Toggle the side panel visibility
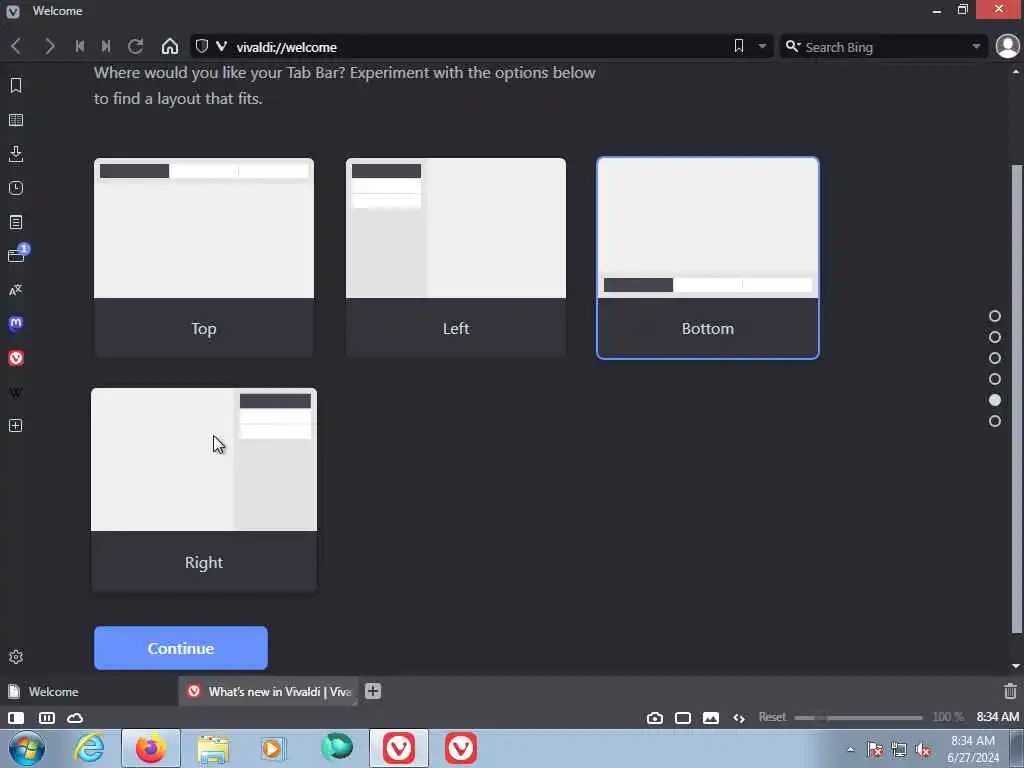Screen dimensions: 1024x768 16,718
